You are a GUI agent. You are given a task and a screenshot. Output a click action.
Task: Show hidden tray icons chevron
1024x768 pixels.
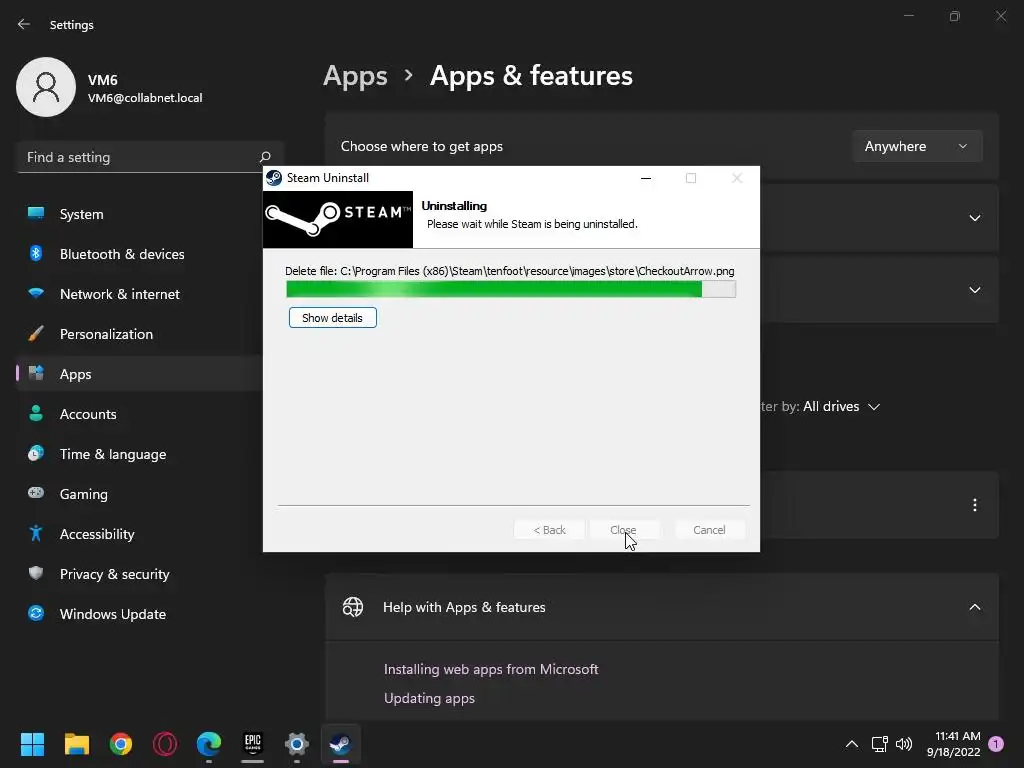point(852,744)
